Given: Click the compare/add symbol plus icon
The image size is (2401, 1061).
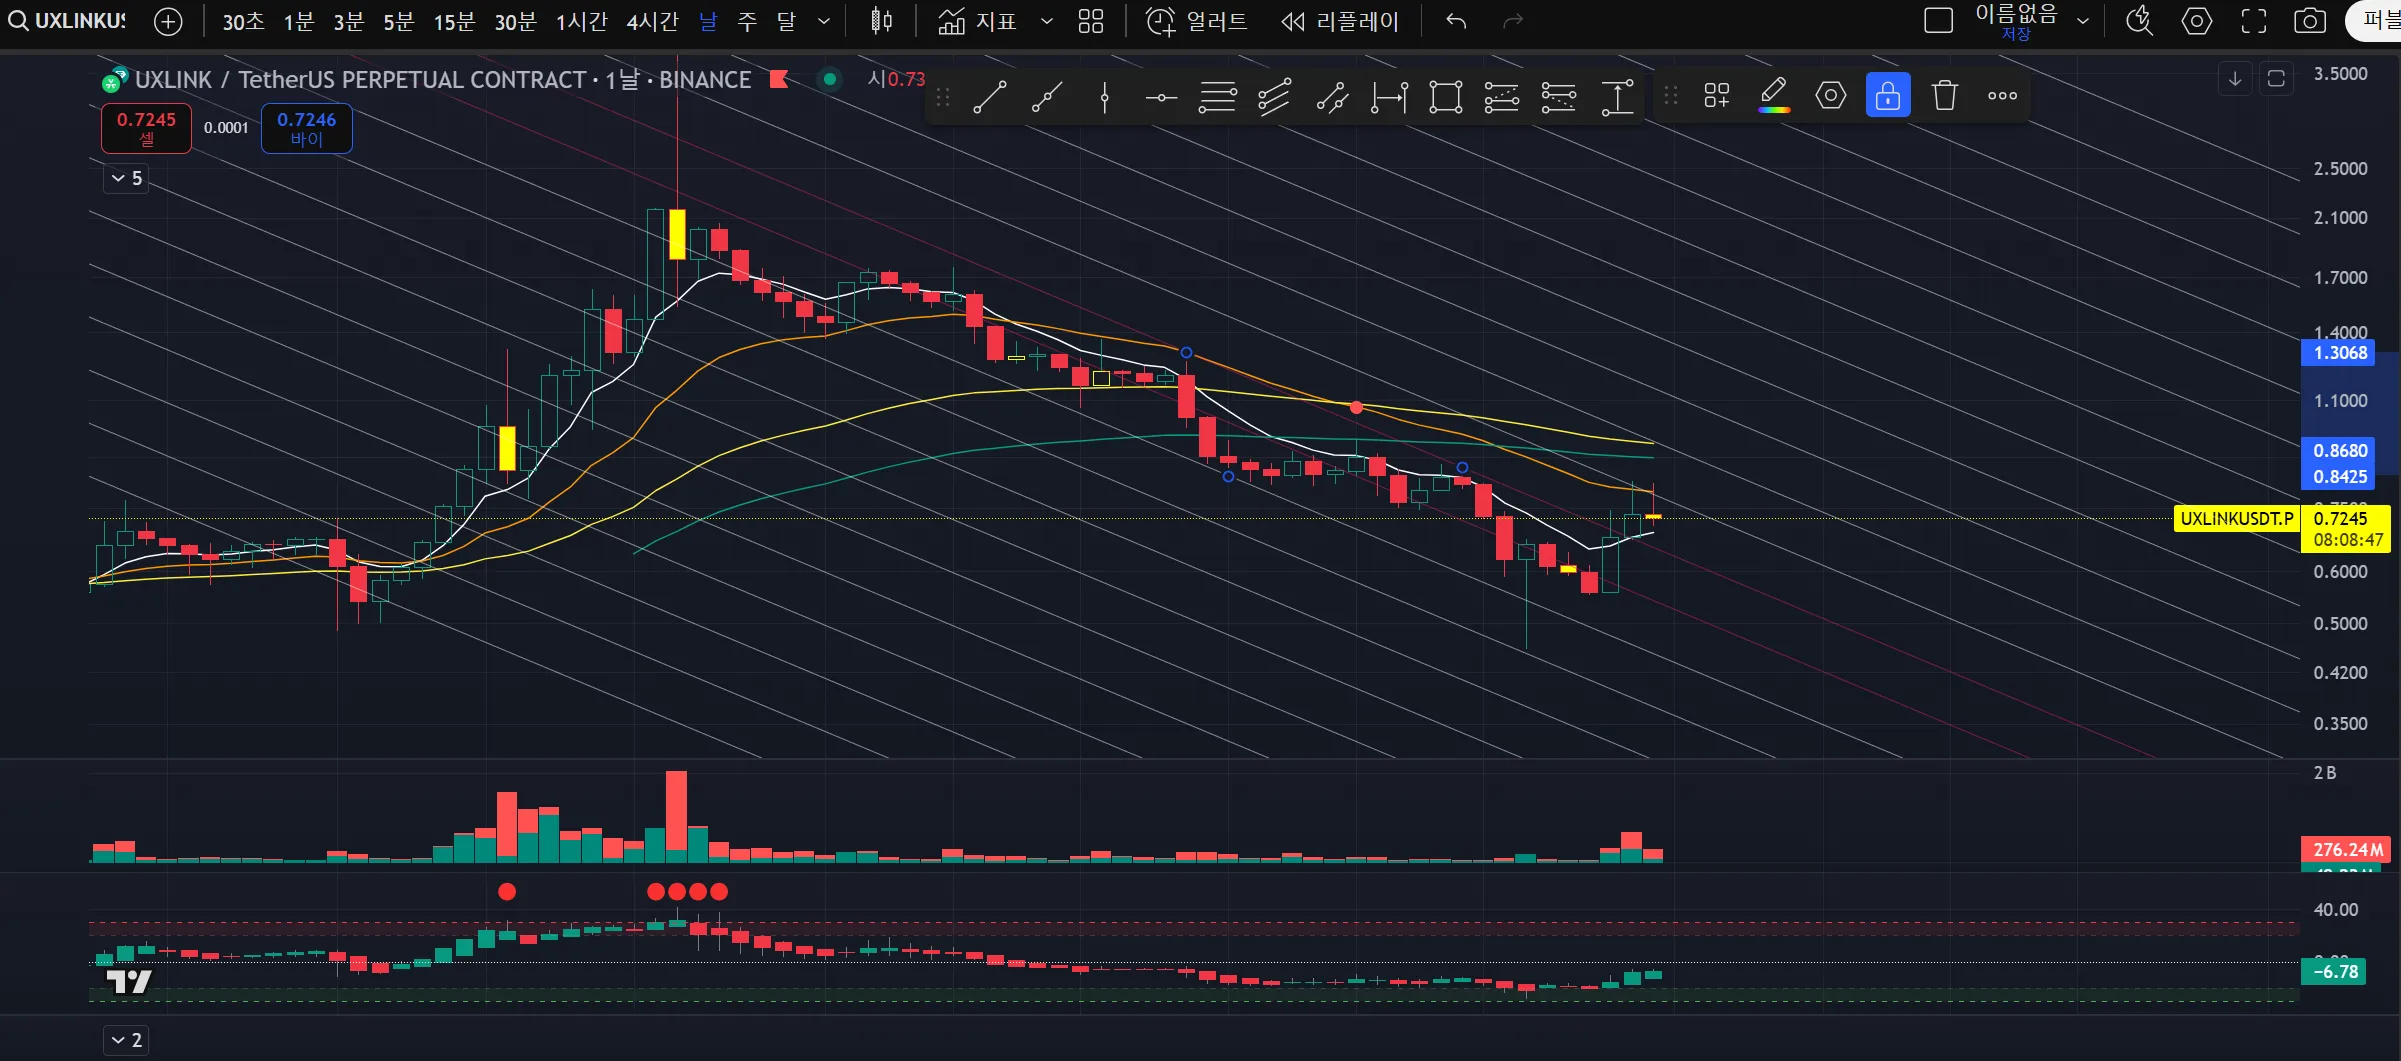Looking at the screenshot, I should [169, 21].
